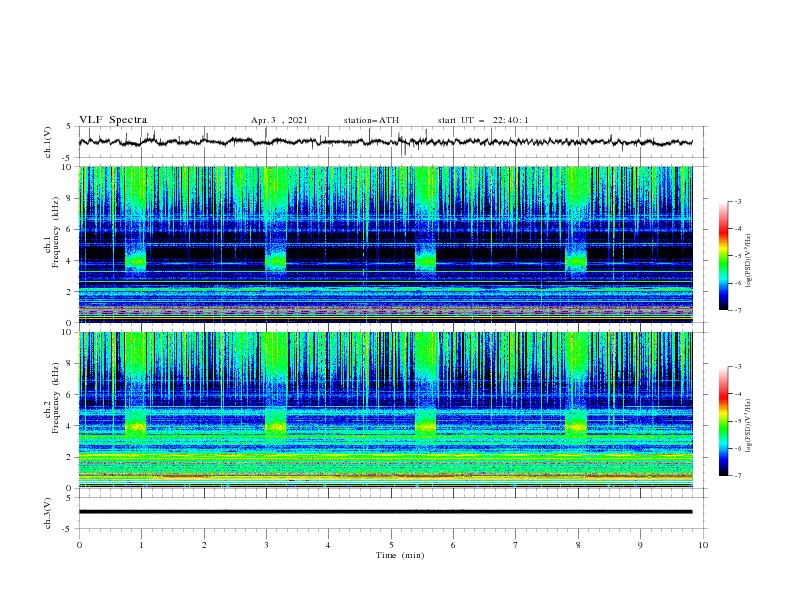
Task: Click the '10' tick on the time axis
Action: pos(703,545)
